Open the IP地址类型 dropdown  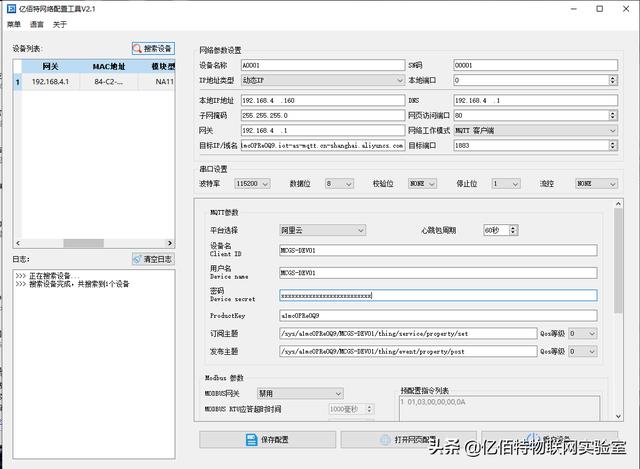(x=323, y=80)
